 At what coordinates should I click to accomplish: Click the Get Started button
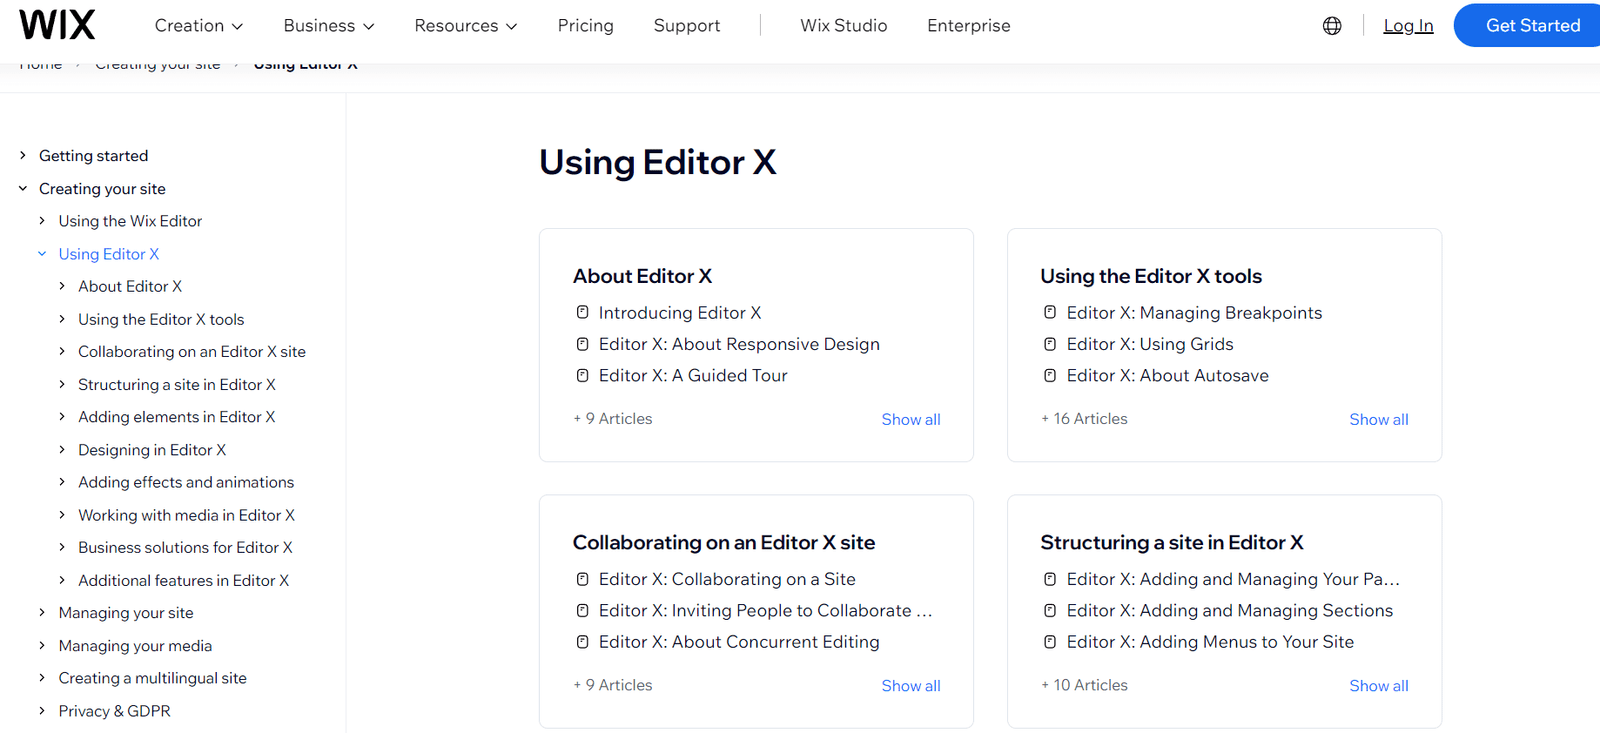click(1527, 25)
